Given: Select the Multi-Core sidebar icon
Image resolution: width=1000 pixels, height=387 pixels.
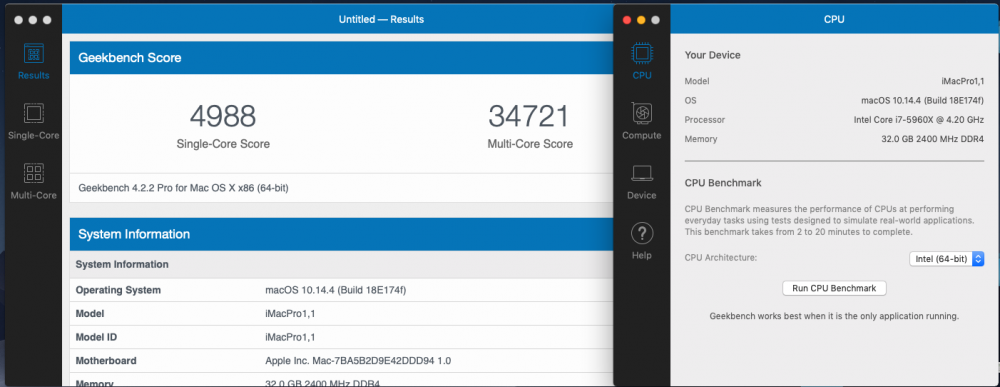Looking at the screenshot, I should [33, 173].
